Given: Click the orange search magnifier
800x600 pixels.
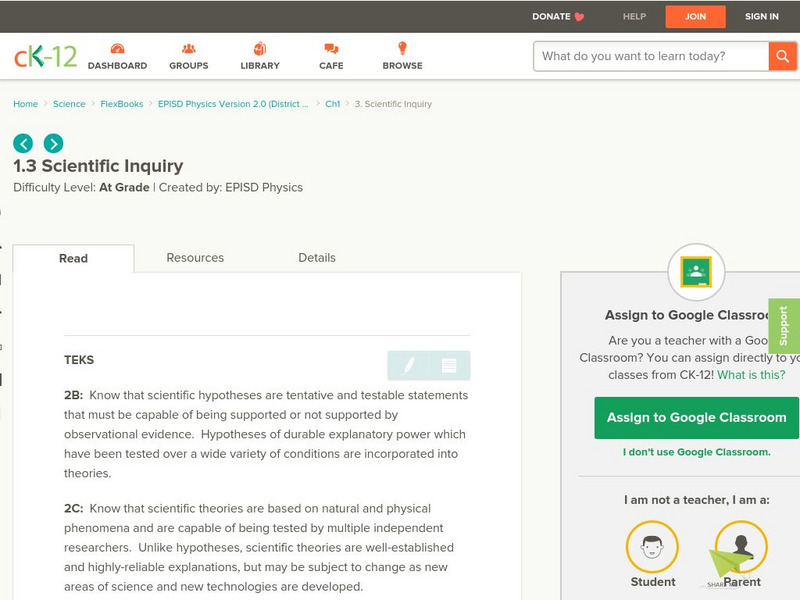Looking at the screenshot, I should (782, 57).
